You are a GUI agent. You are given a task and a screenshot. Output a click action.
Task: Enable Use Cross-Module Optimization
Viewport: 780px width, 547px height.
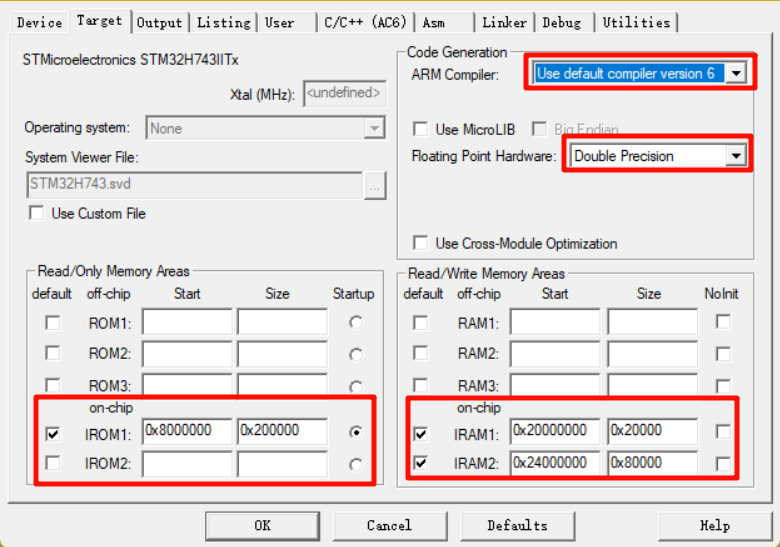[421, 243]
